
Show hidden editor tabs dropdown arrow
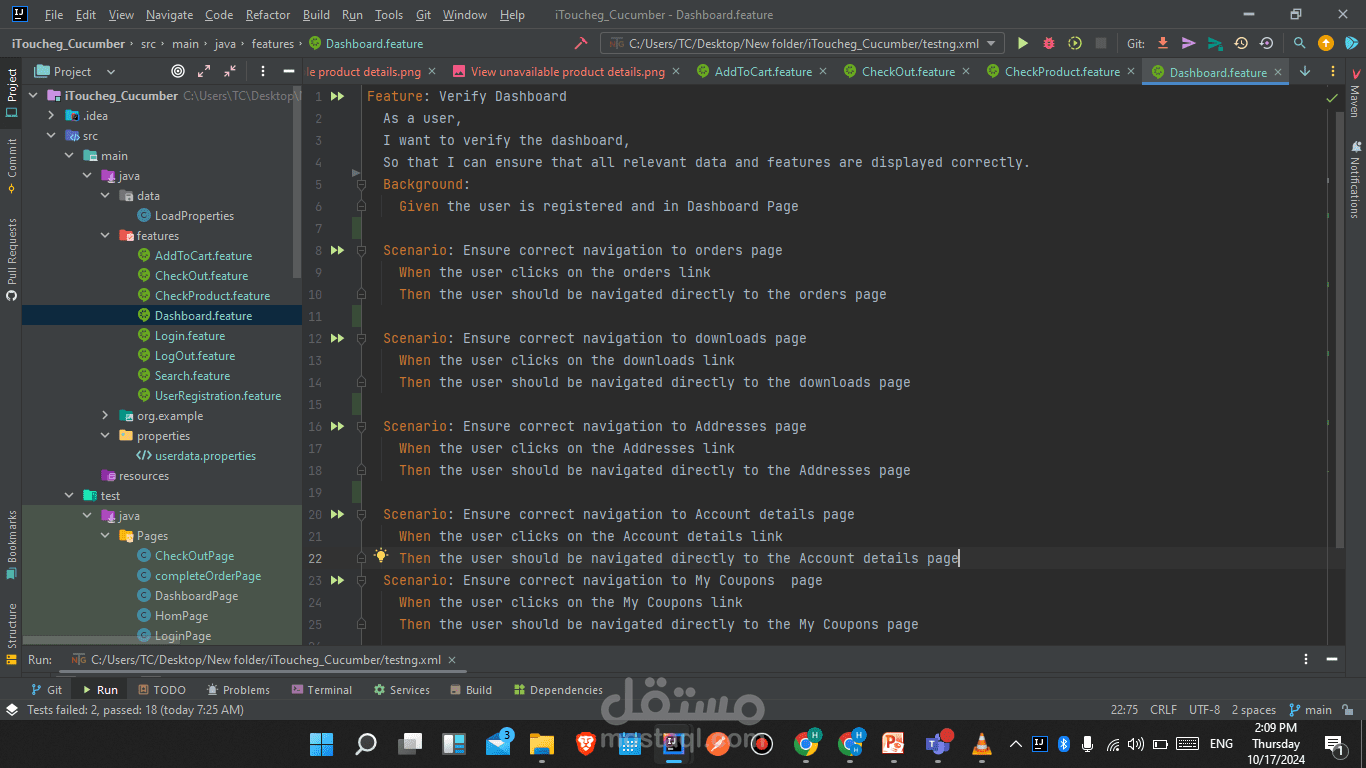pyautogui.click(x=1305, y=72)
